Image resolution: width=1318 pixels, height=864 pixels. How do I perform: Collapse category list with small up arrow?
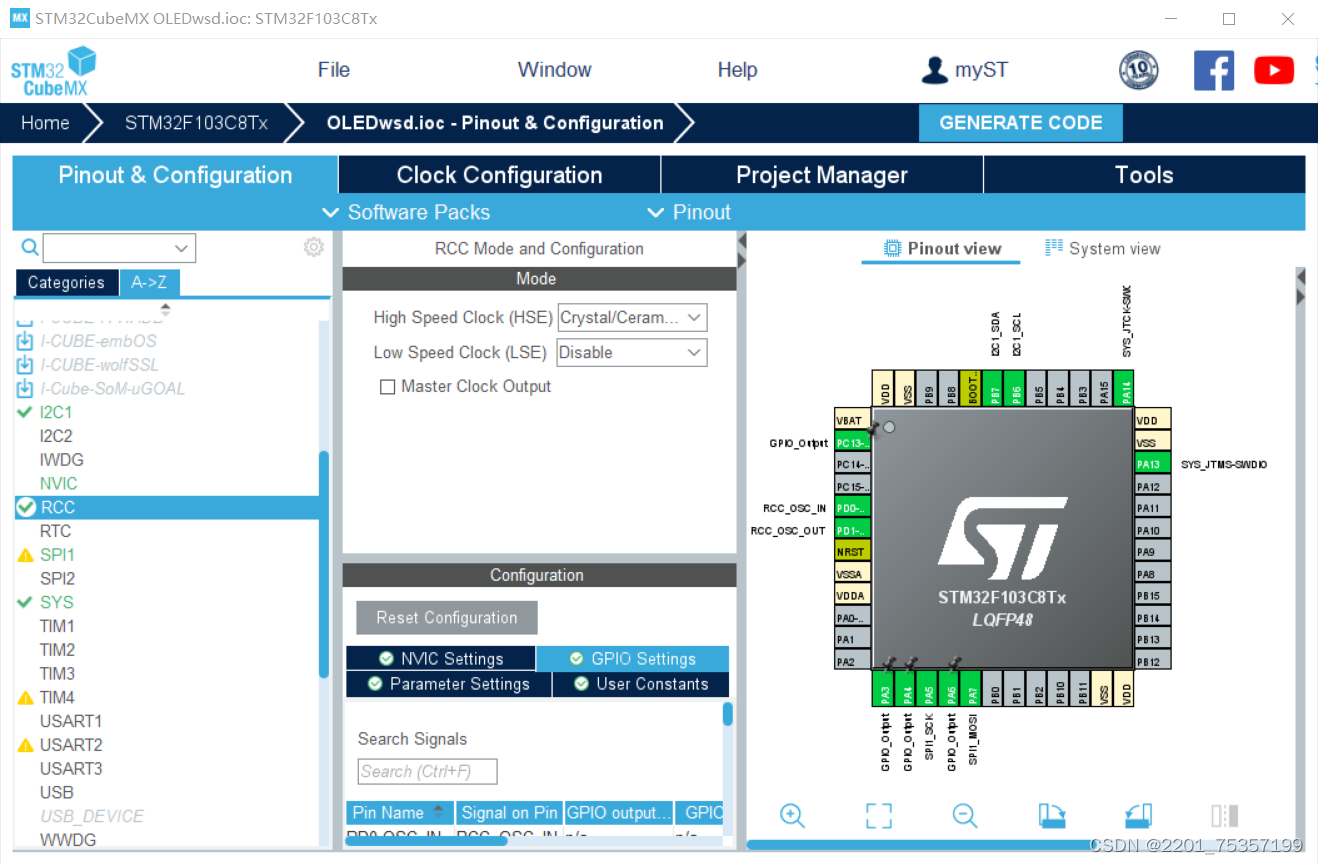165,309
